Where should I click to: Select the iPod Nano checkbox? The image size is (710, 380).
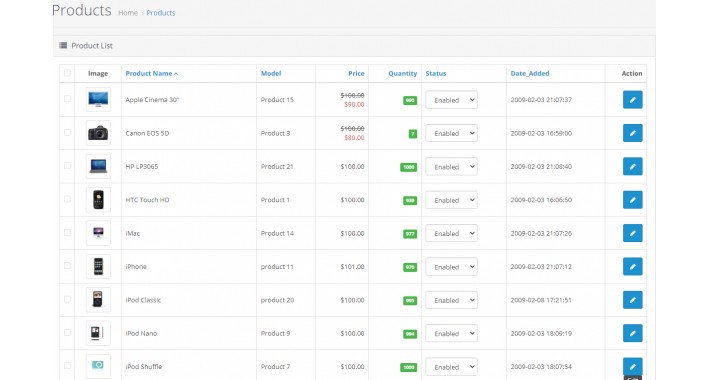click(x=67, y=332)
